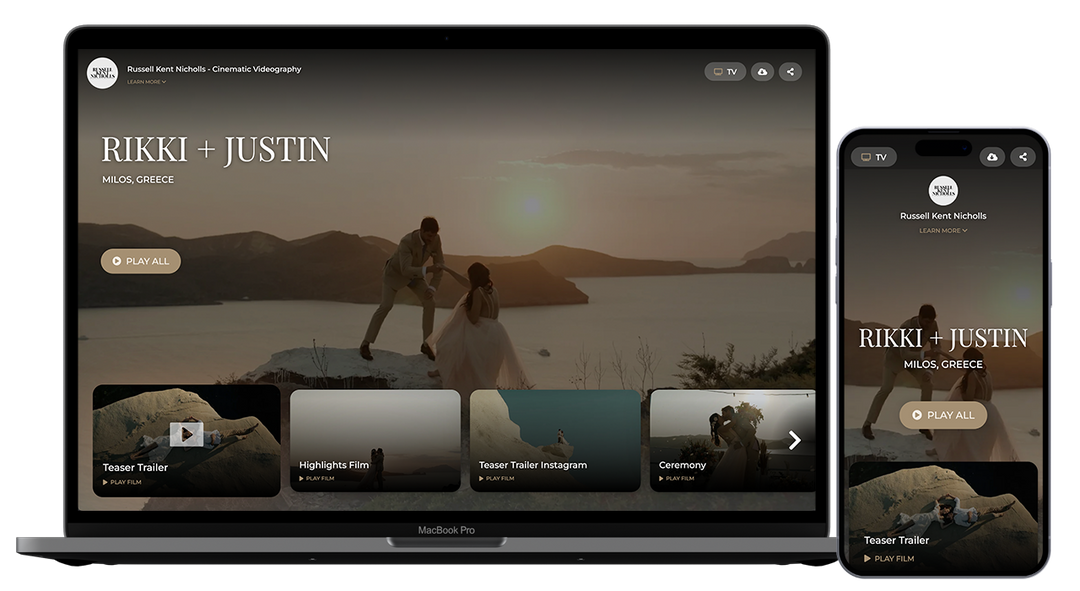Expand Learn More on the phone screen
Image resolution: width=1080 pixels, height=591 pixels.
tap(943, 231)
